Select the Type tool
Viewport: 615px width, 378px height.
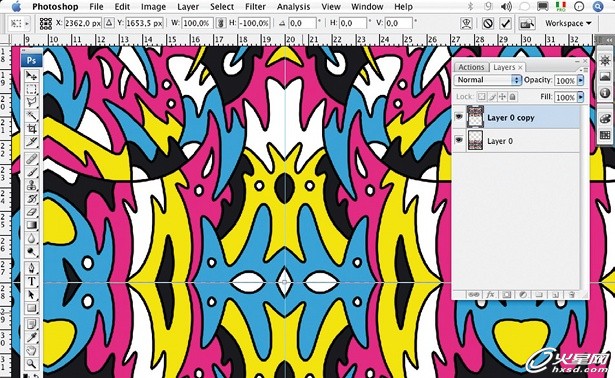click(x=31, y=282)
